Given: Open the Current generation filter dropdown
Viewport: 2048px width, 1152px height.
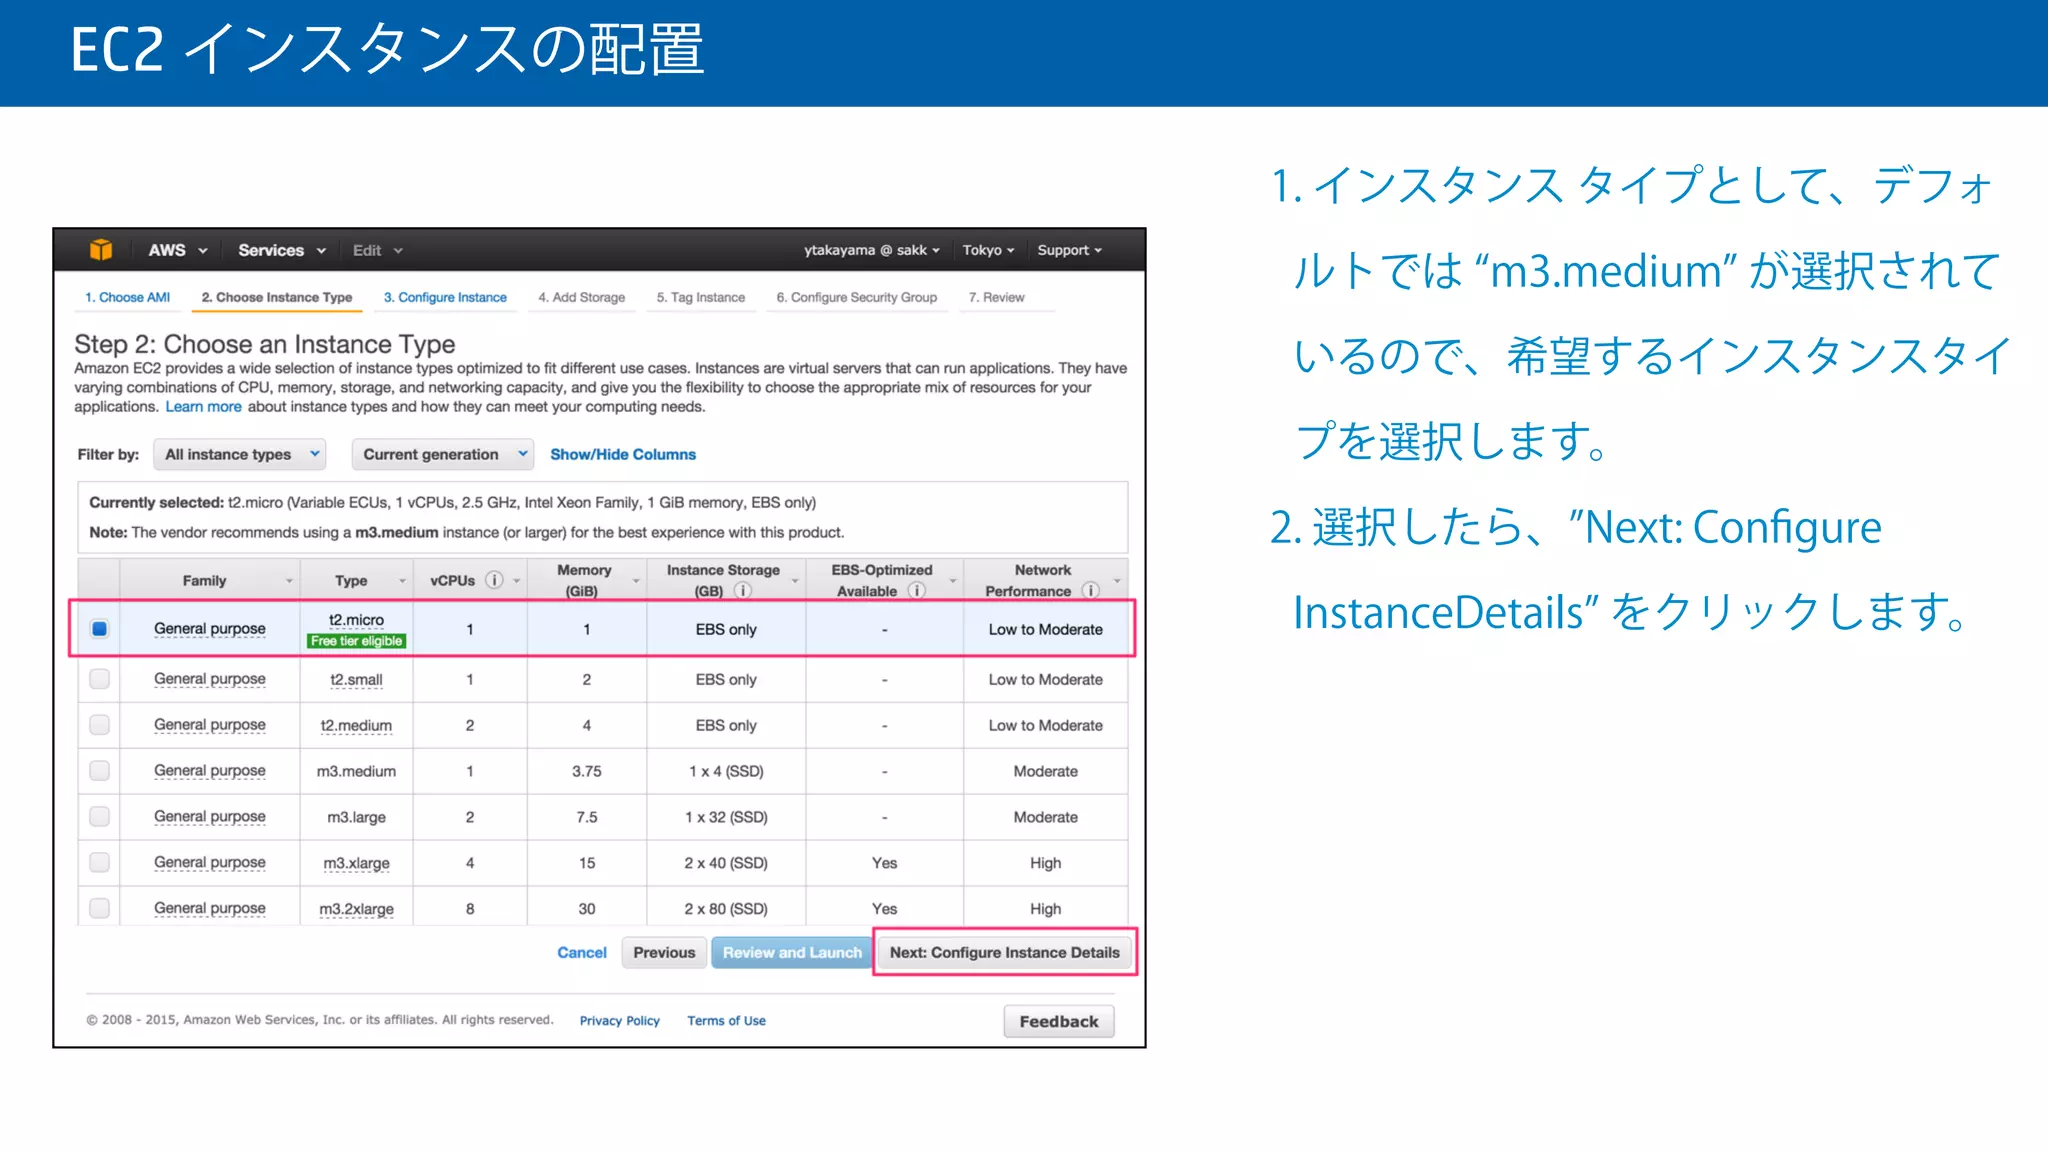Looking at the screenshot, I should coord(443,454).
